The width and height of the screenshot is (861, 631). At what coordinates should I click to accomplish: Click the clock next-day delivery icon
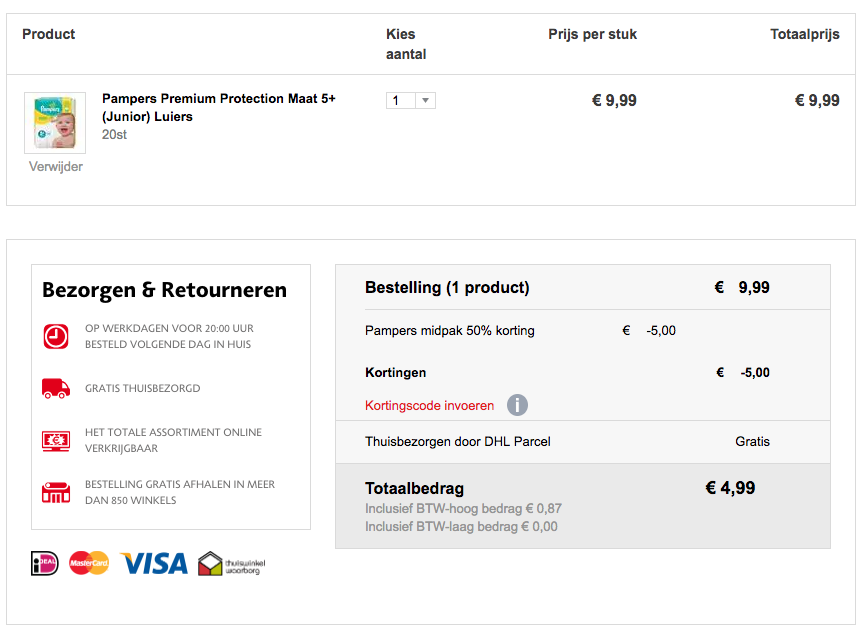tap(56, 336)
